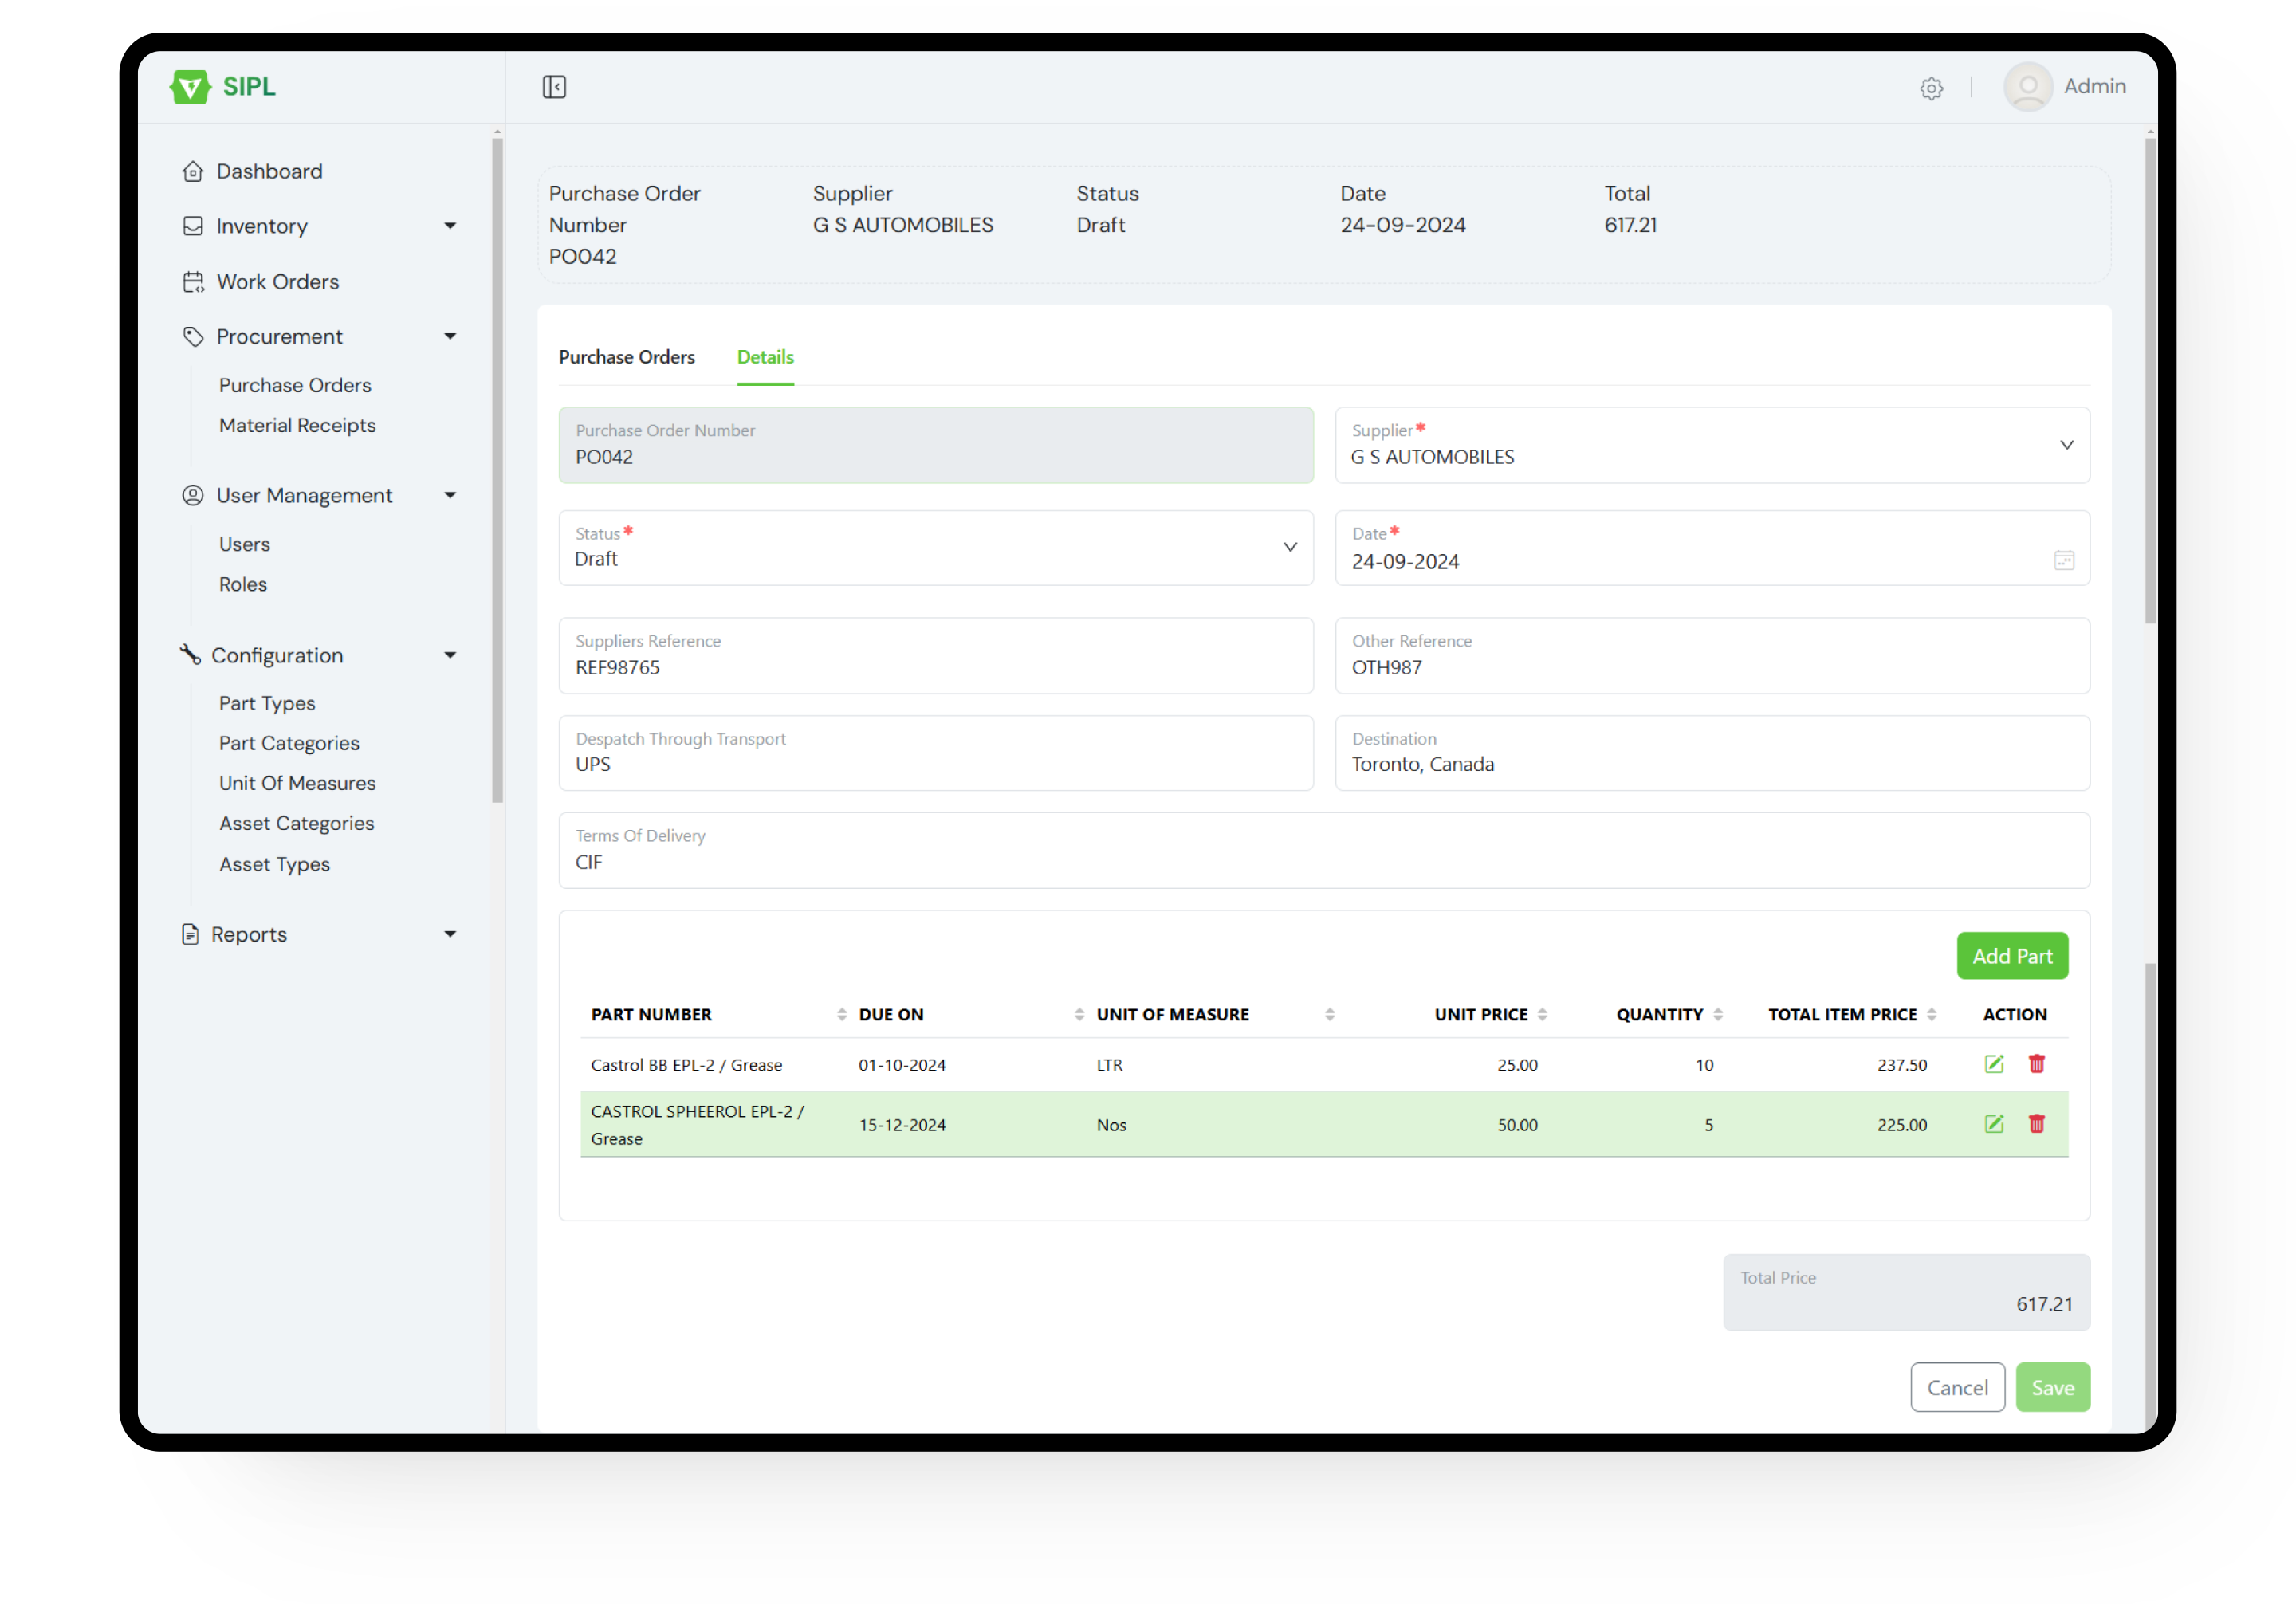Edit the Castrol BB EPL-2 row
Image resolution: width=2296 pixels, height=1604 pixels.
(1994, 1064)
